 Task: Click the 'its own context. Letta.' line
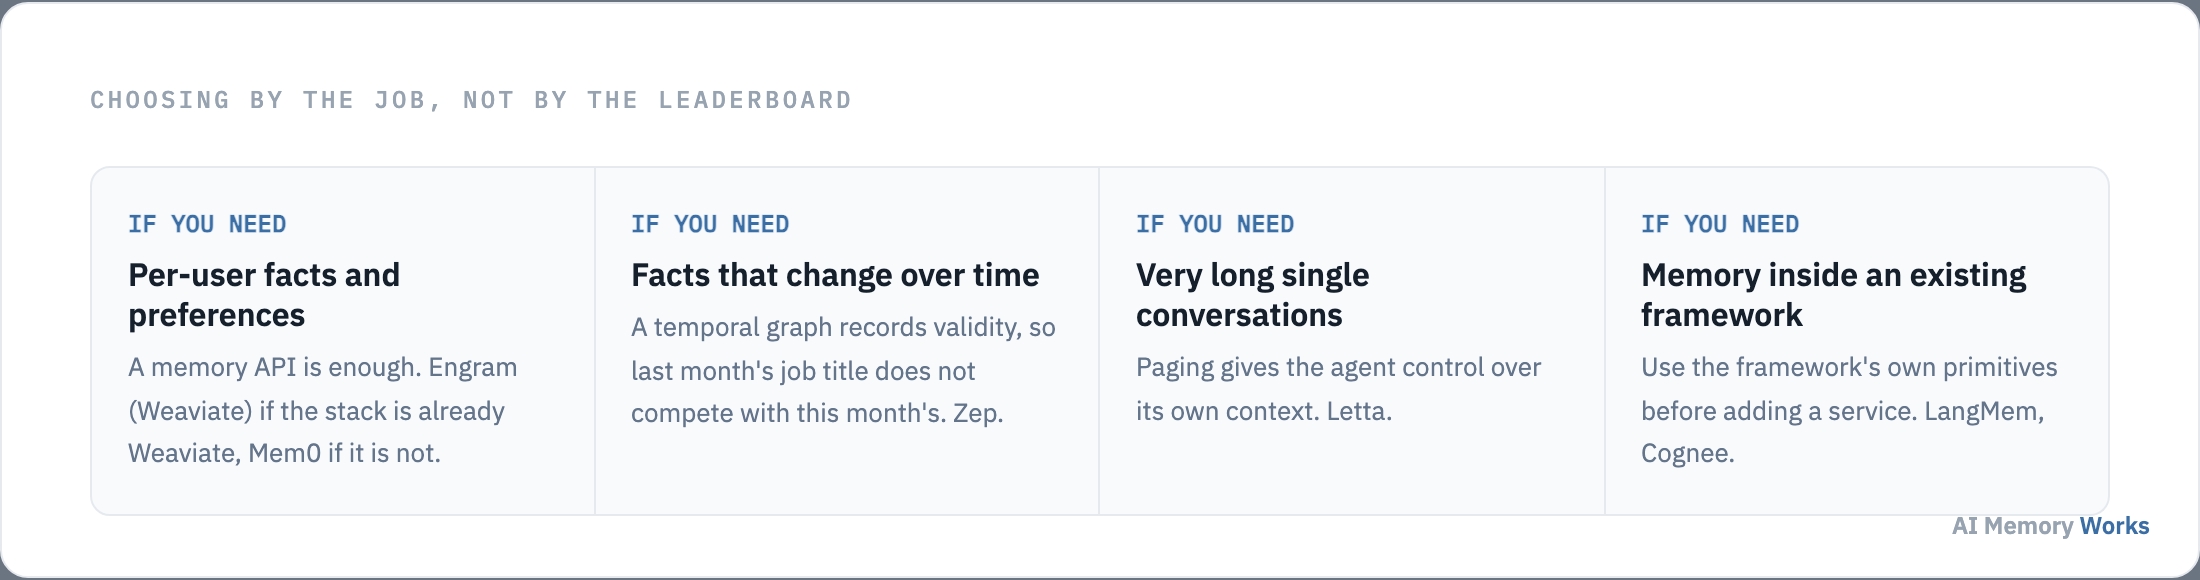click(1264, 411)
